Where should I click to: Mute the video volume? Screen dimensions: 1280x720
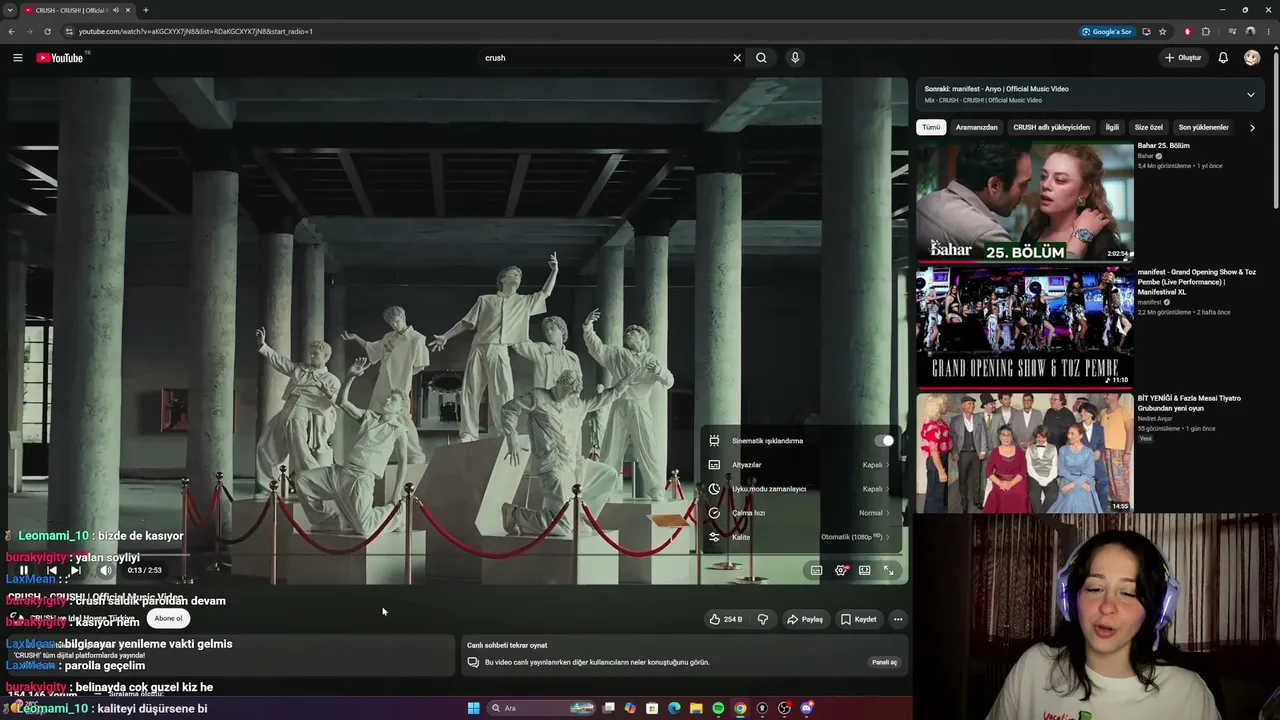coord(106,570)
